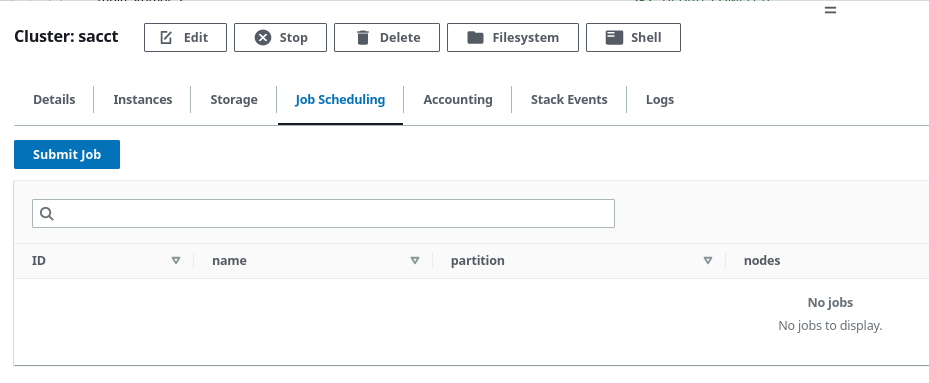Sort jobs by name column arrow

pos(415,260)
